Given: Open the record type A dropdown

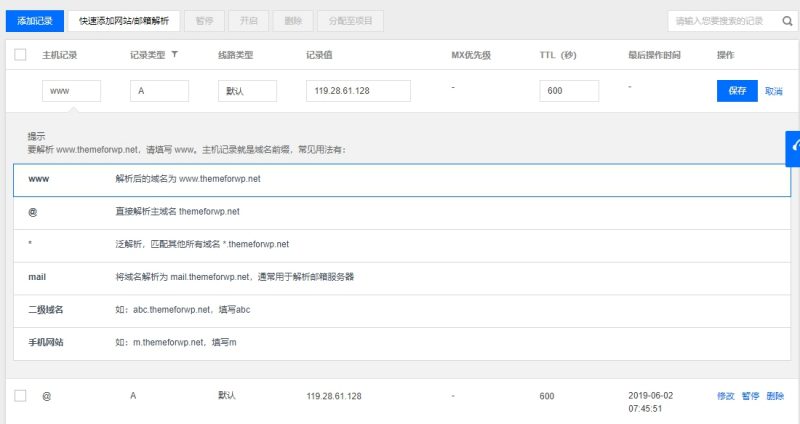Looking at the screenshot, I should coord(159,91).
